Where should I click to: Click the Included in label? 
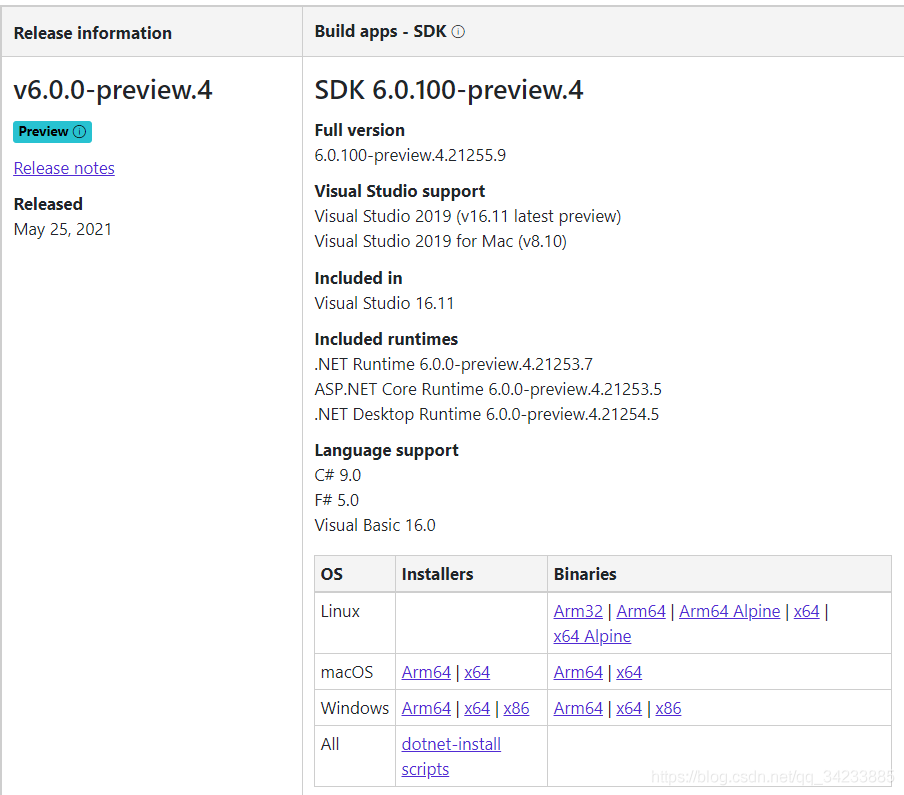pos(359,278)
